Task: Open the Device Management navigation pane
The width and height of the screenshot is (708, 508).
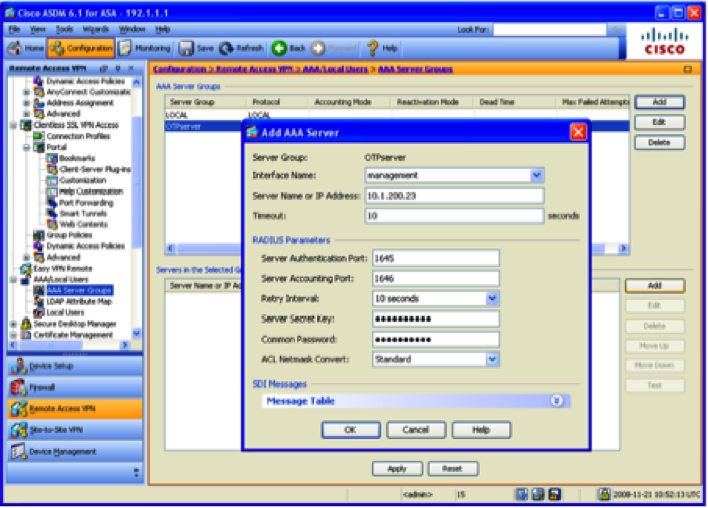Action: (x=75, y=452)
